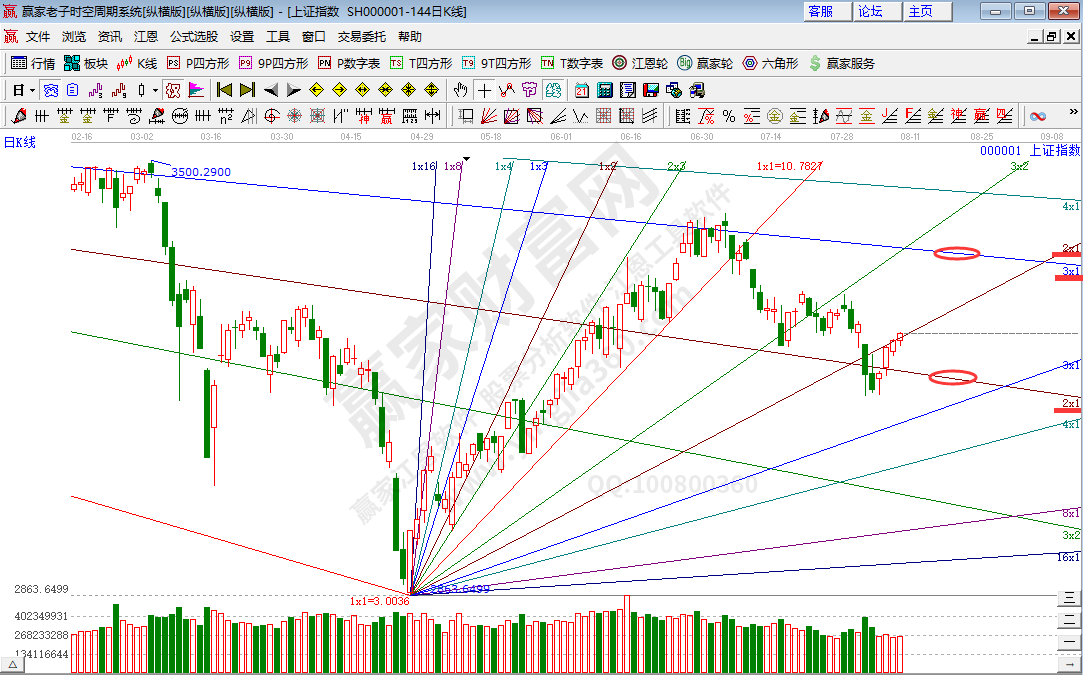The width and height of the screenshot is (1083, 675).
Task: Click the percent sign drawing tool
Action: click(729, 116)
